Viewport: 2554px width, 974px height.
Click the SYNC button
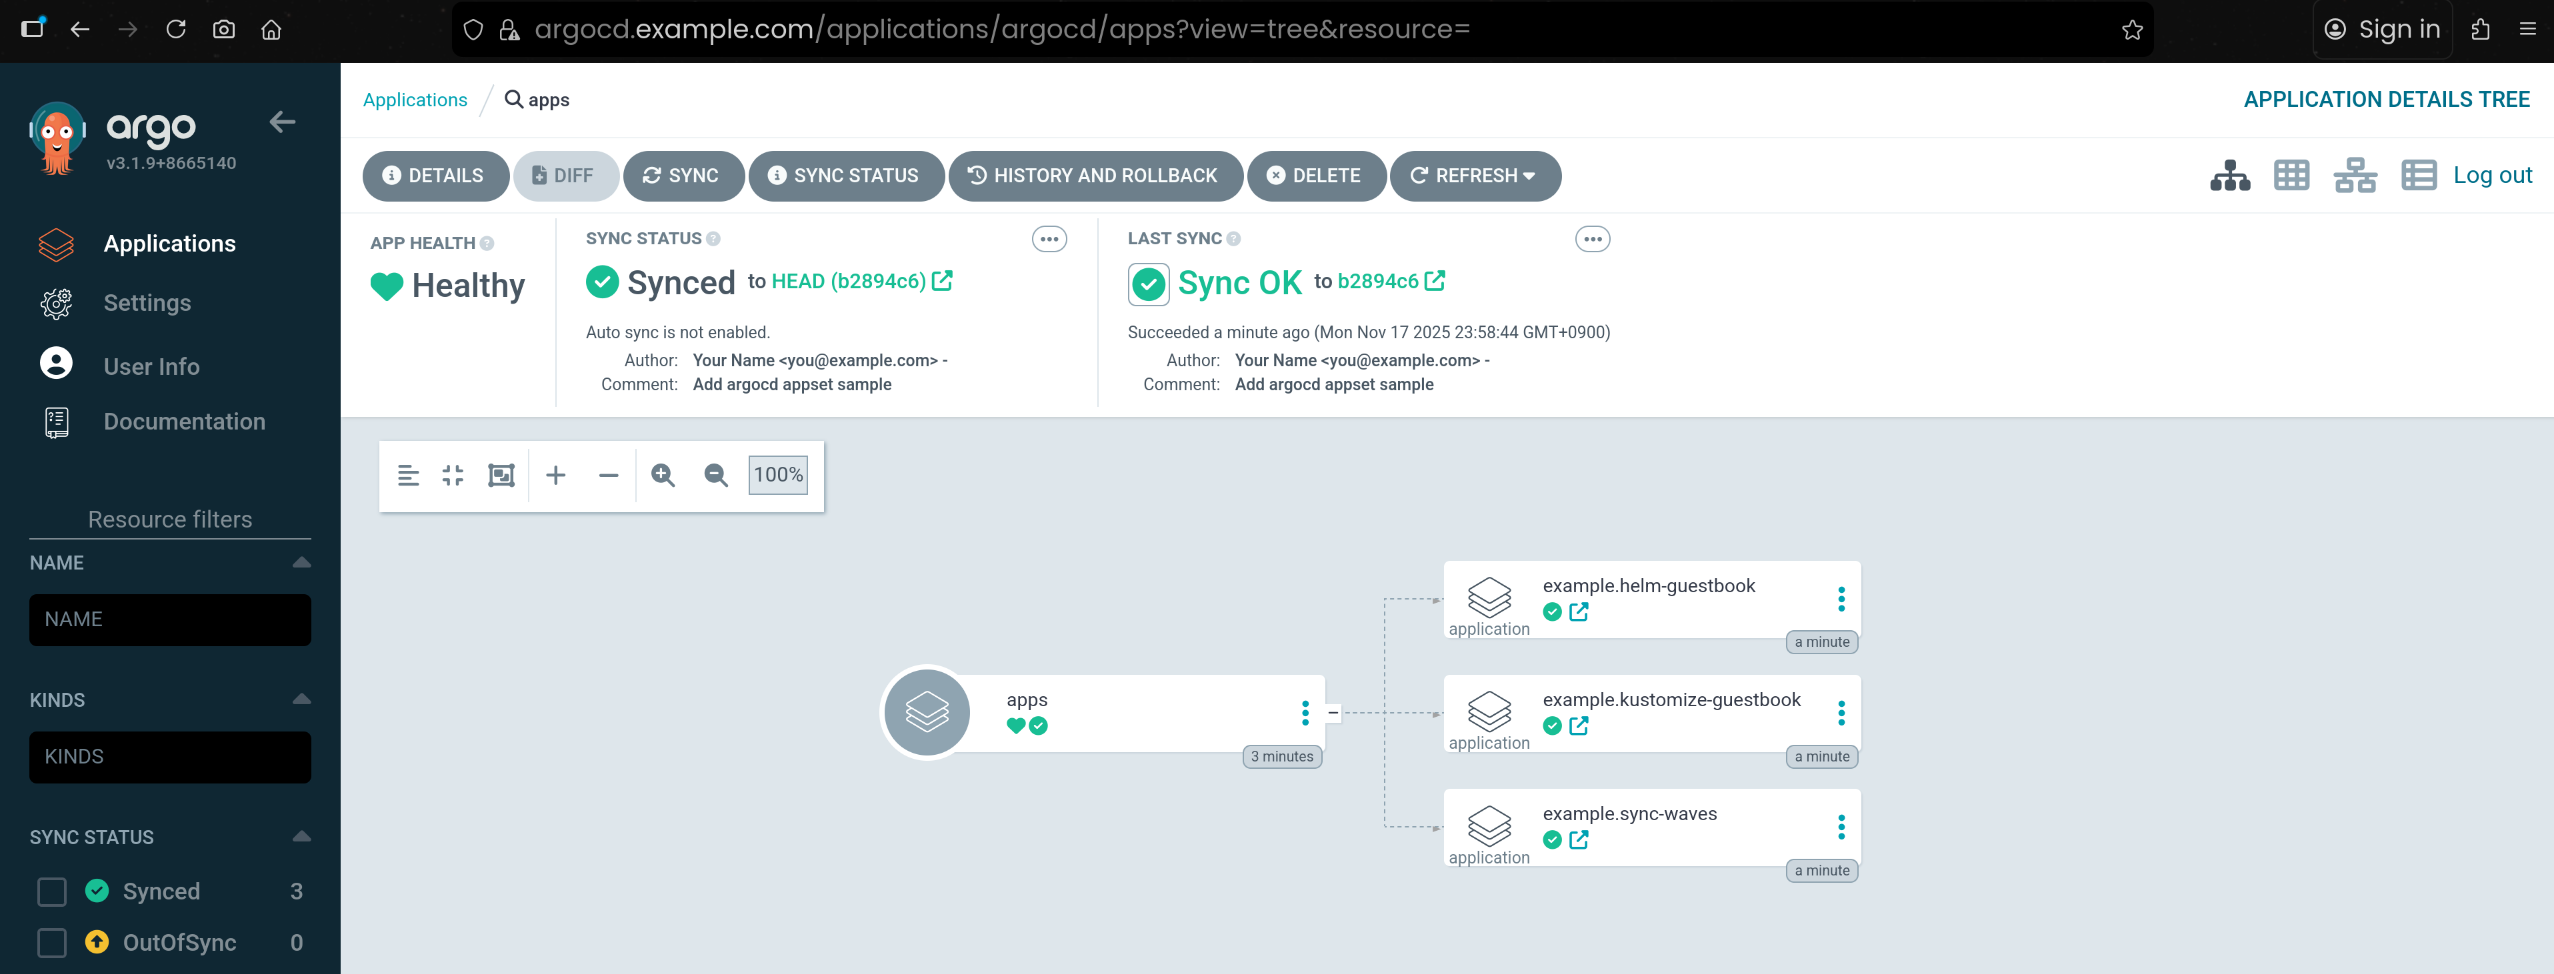click(x=683, y=176)
